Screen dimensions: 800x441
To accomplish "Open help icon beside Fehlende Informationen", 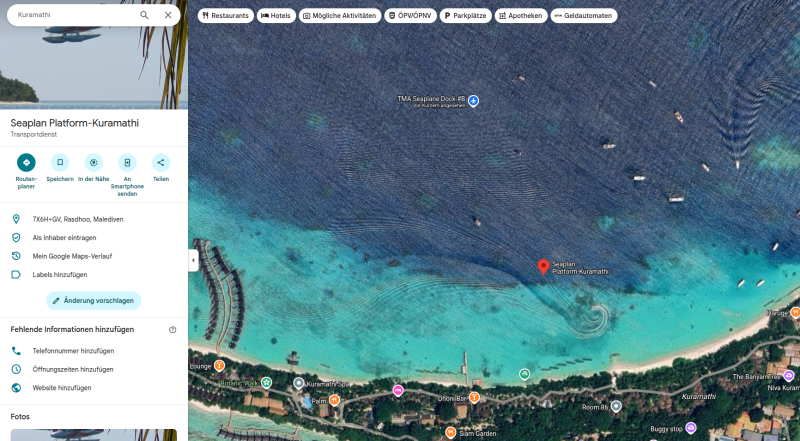I will point(172,330).
